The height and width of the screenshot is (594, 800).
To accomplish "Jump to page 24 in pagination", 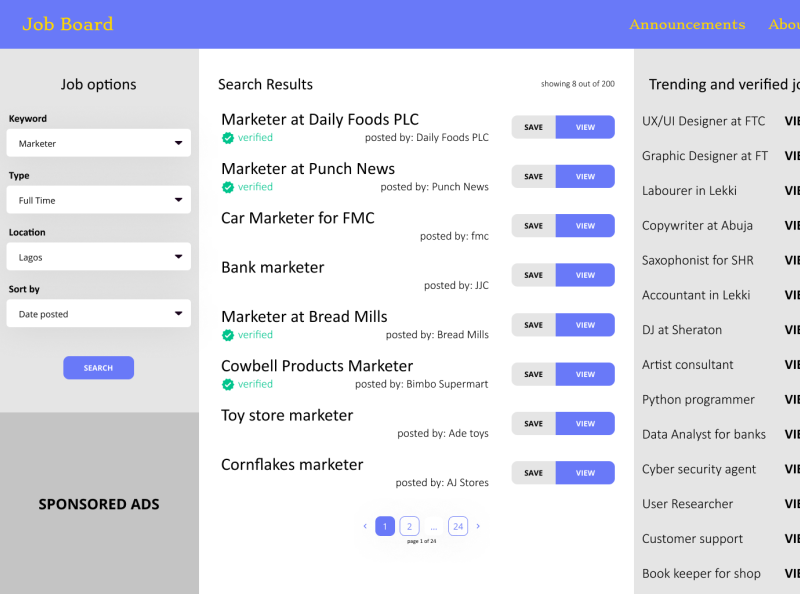I will click(458, 526).
